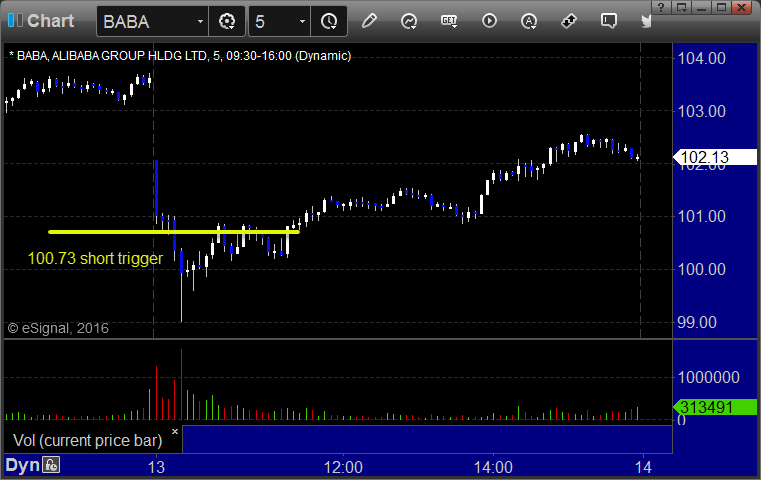761x480 pixels.
Task: Select the yellow short trigger line
Action: (x=174, y=232)
